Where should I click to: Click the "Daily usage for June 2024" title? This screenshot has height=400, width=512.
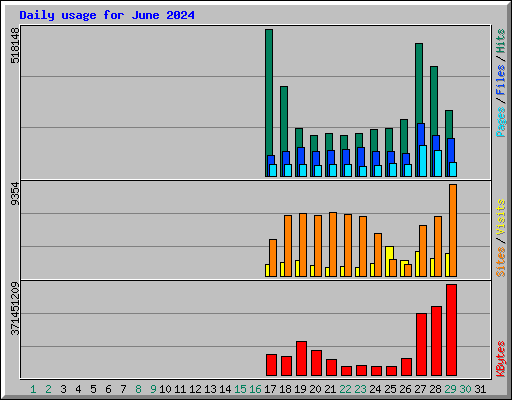coord(107,15)
